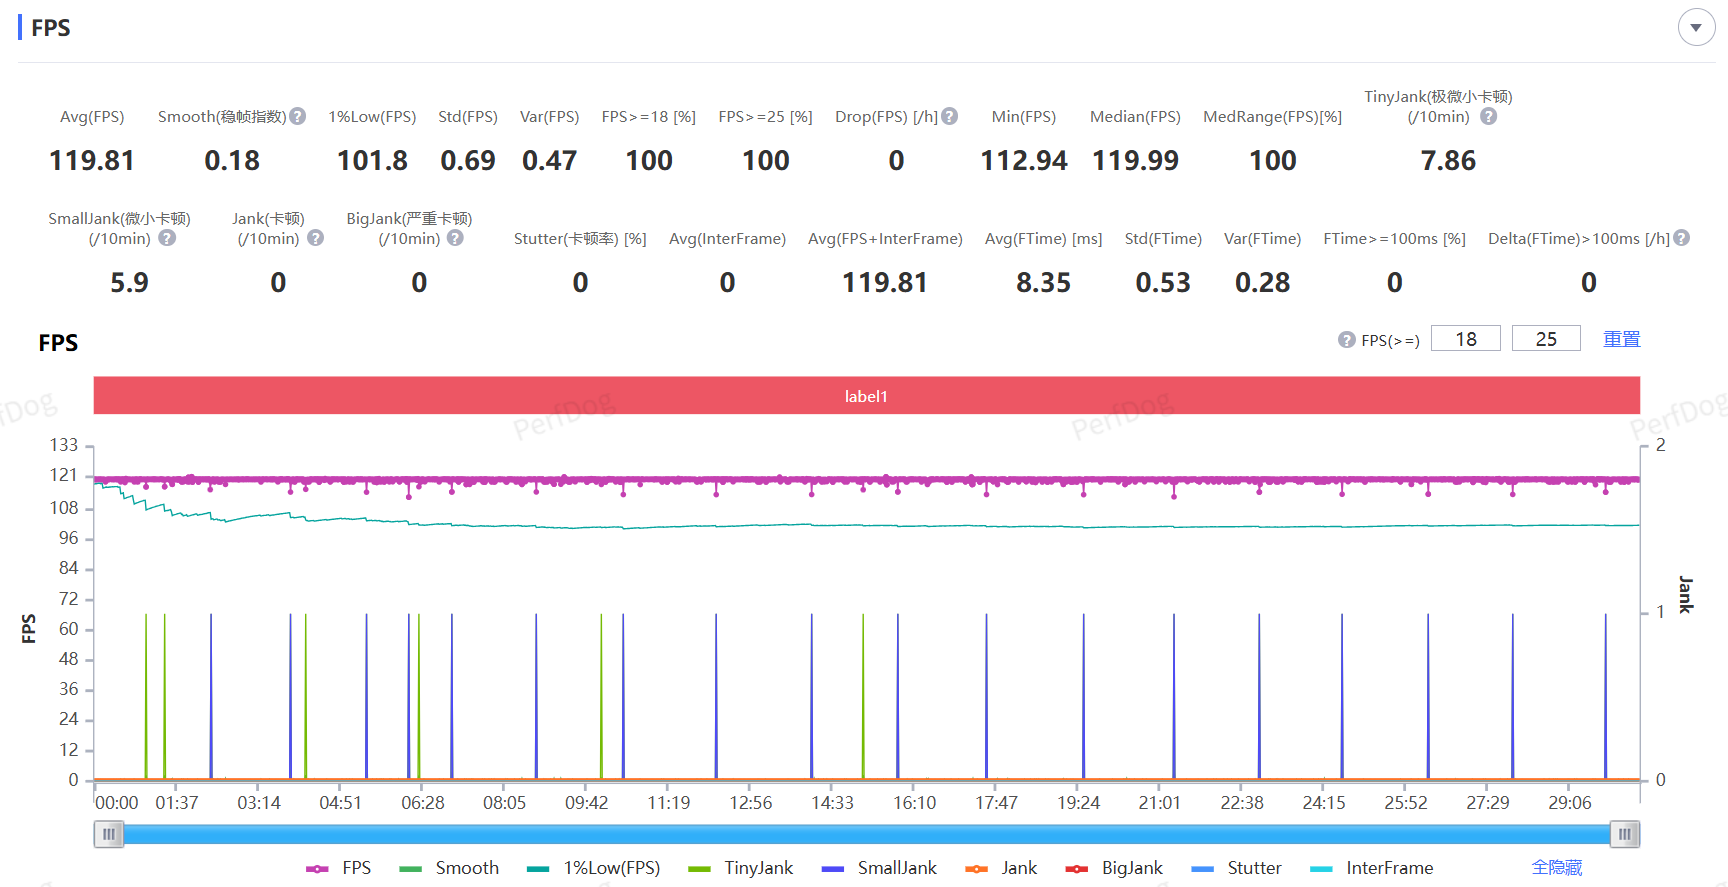Click FPS threshold field showing 25
This screenshot has height=887, width=1728.
[x=1546, y=339]
